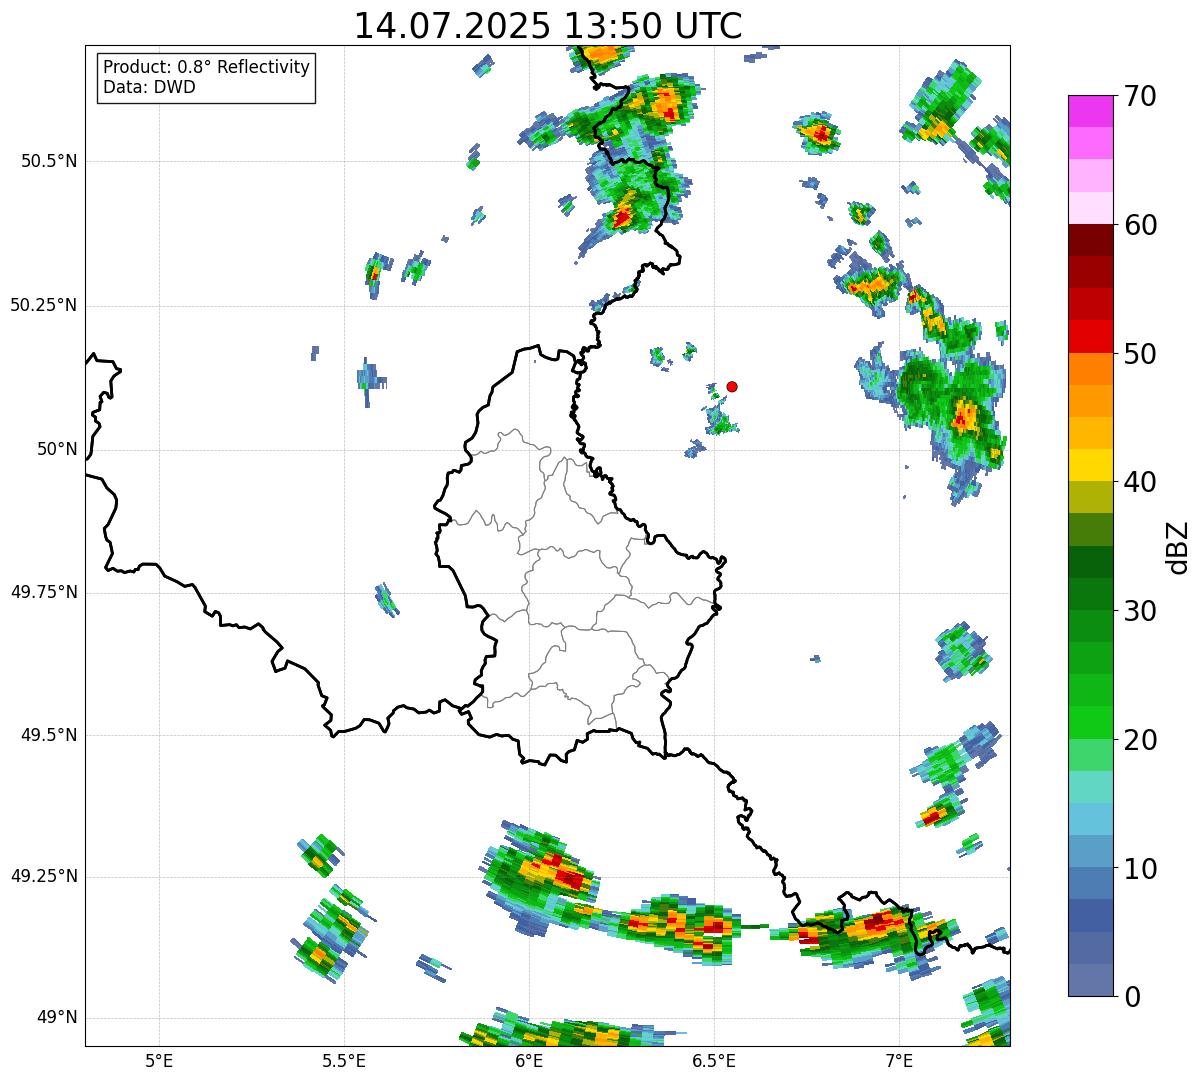
Task: Click the 49.25°N latitude label
Action: [x=43, y=876]
